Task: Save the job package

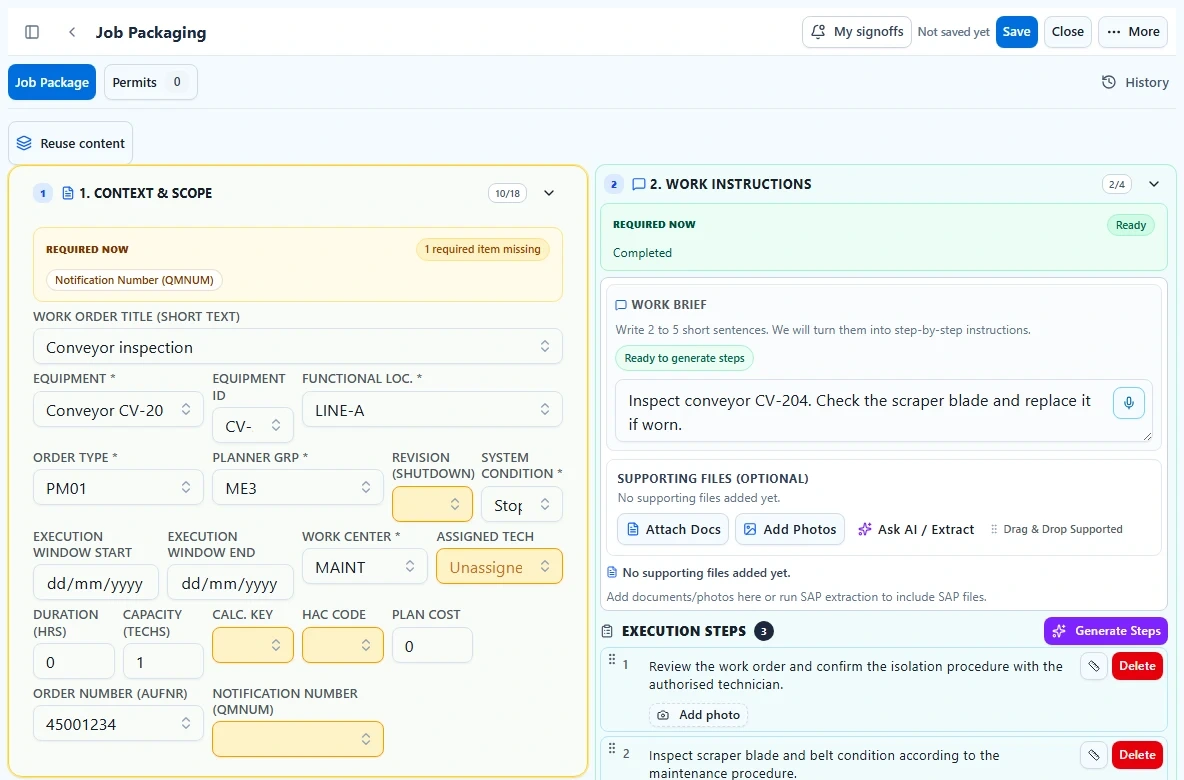Action: (1016, 32)
